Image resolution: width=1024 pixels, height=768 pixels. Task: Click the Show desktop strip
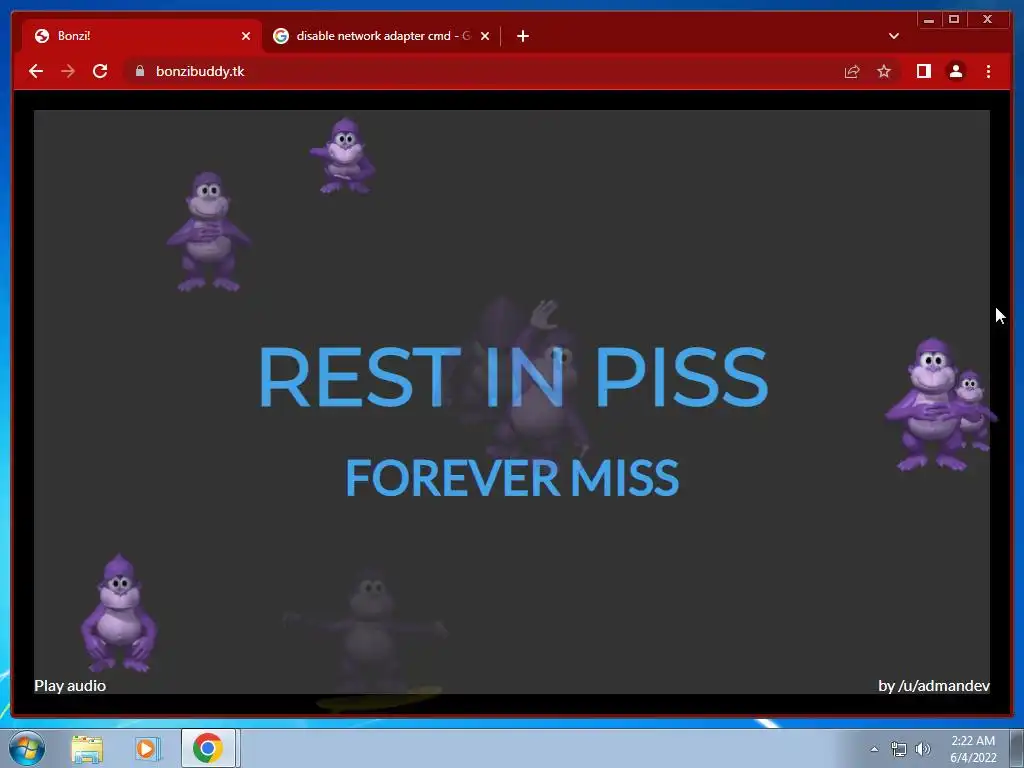(x=1017, y=748)
